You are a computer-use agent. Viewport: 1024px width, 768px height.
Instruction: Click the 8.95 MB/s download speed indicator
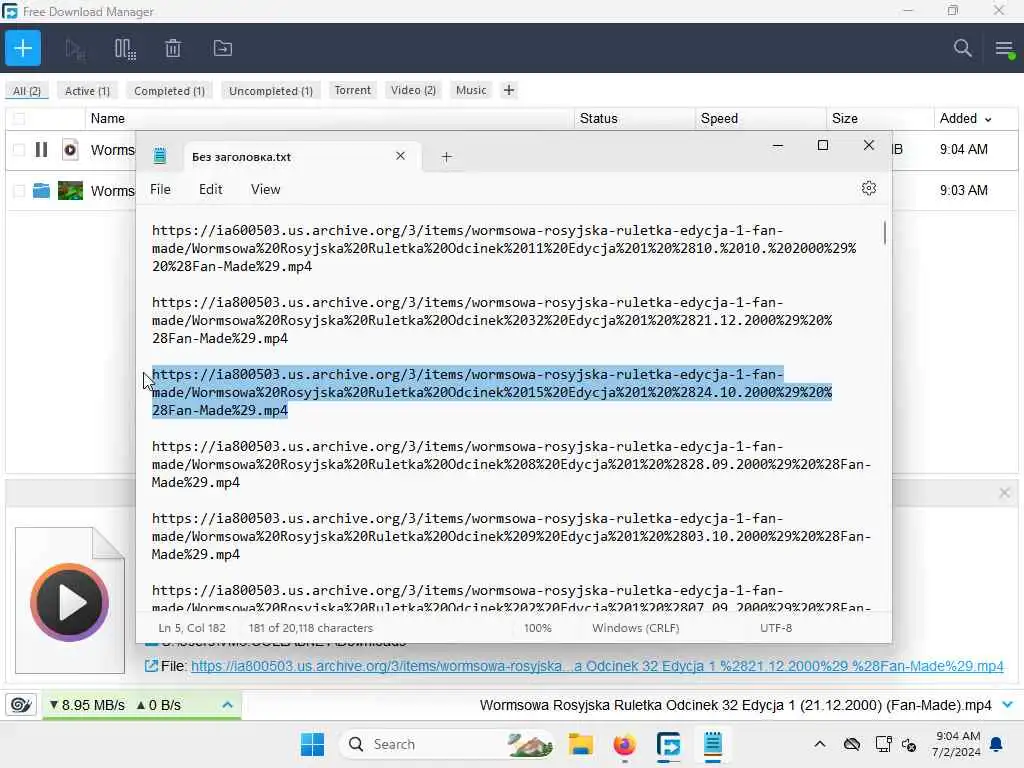pos(87,705)
